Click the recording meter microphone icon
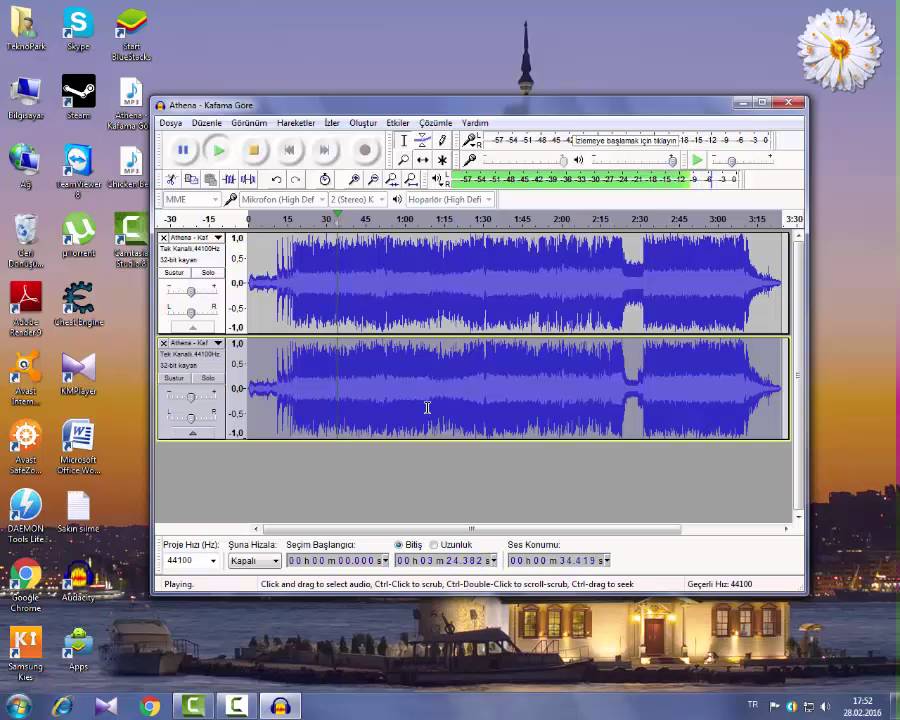 pos(470,140)
